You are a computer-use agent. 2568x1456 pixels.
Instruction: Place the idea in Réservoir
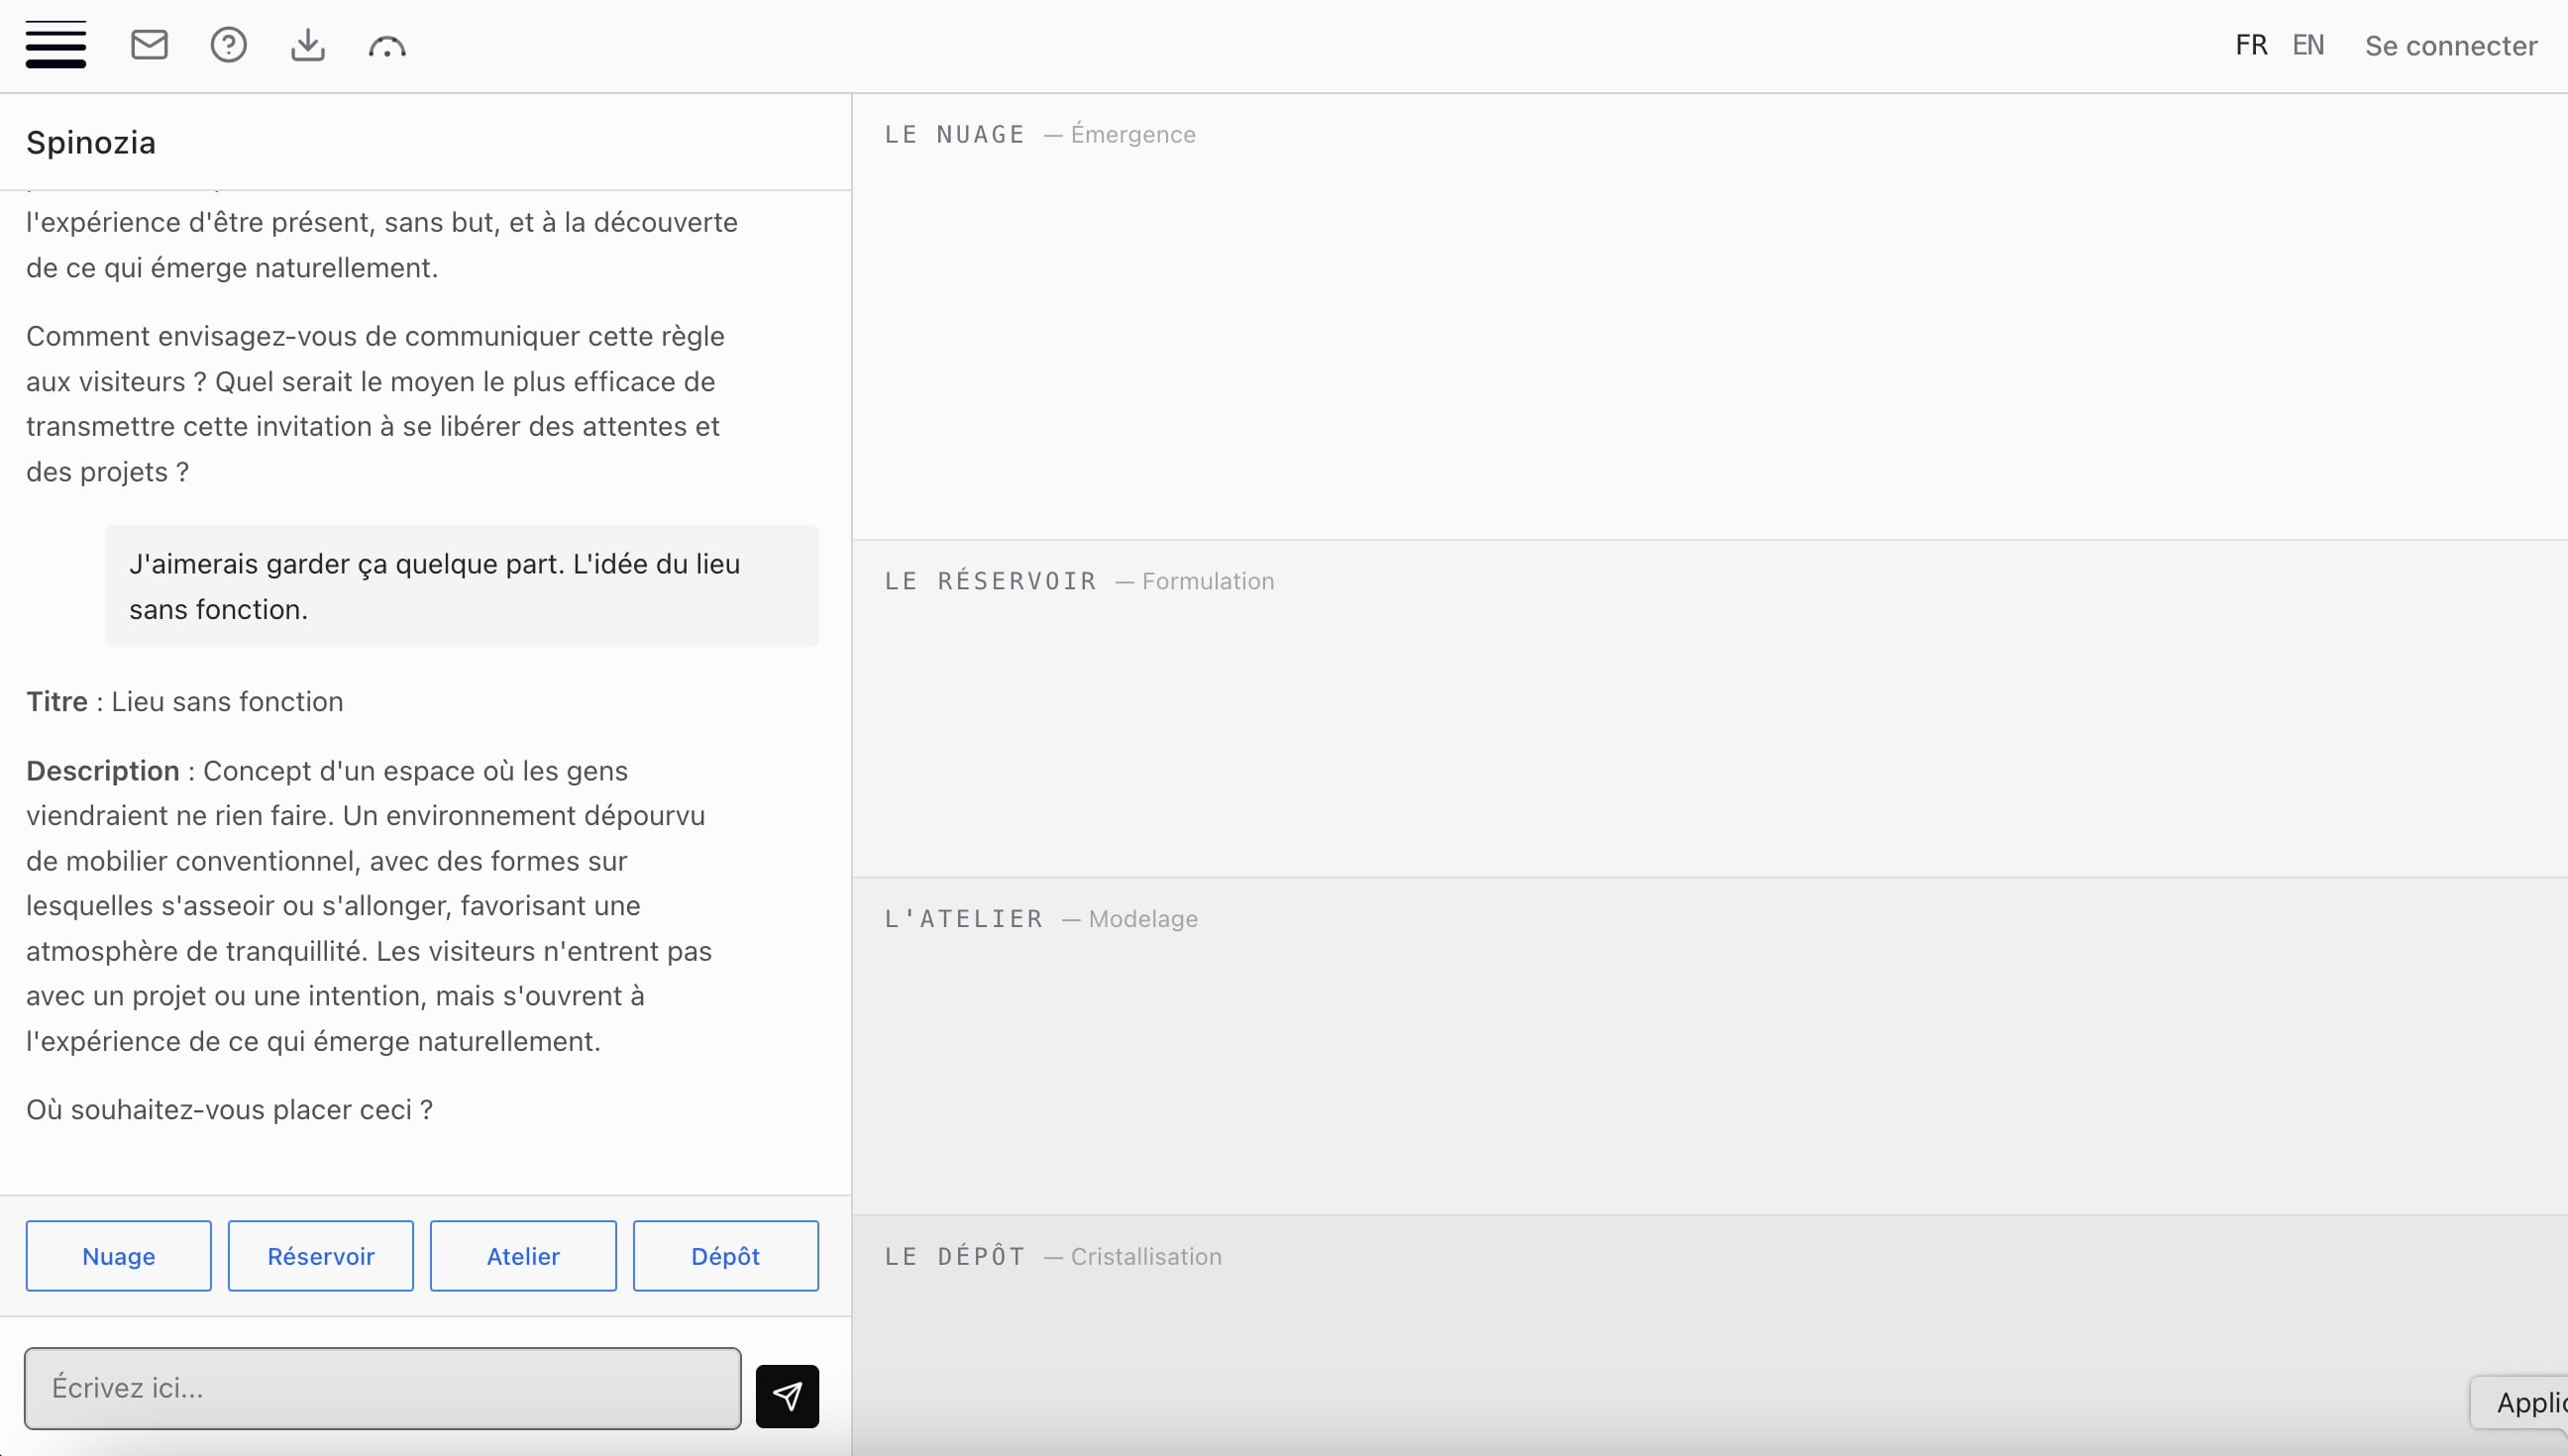click(x=320, y=1255)
